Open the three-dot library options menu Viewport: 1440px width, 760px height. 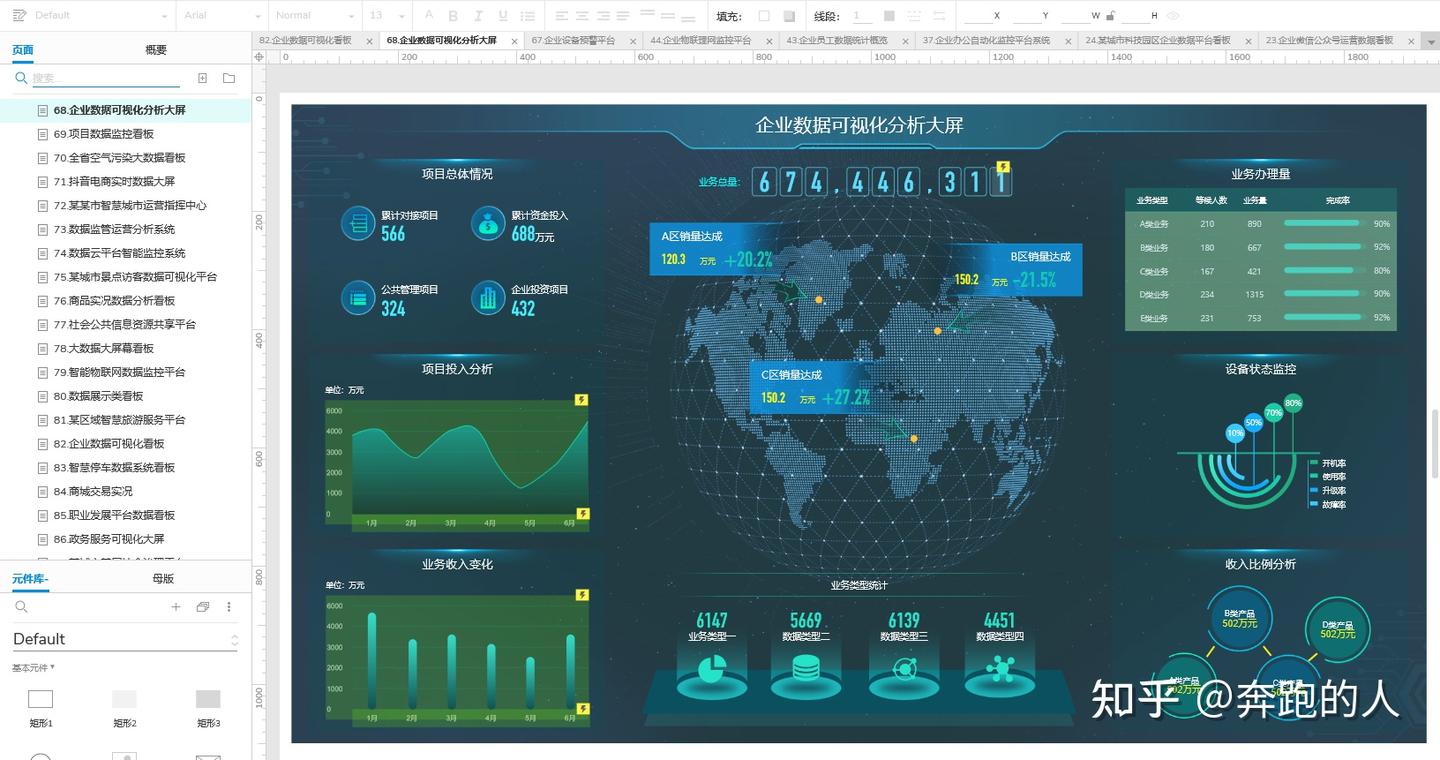pyautogui.click(x=229, y=607)
